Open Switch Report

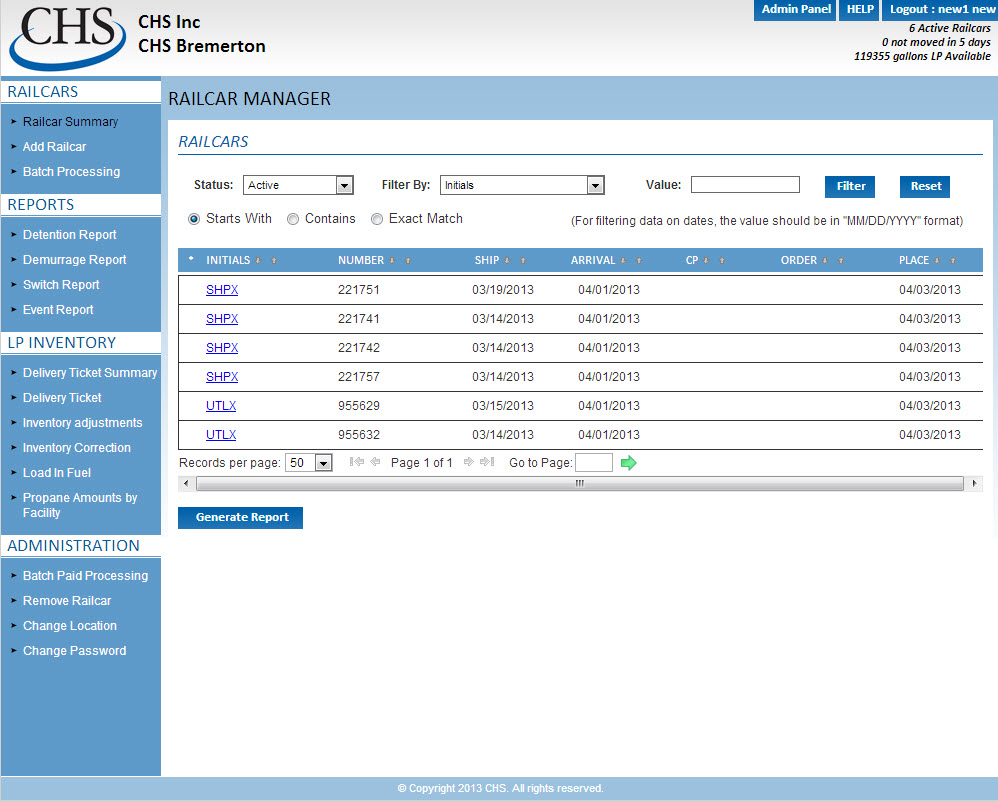click(61, 285)
